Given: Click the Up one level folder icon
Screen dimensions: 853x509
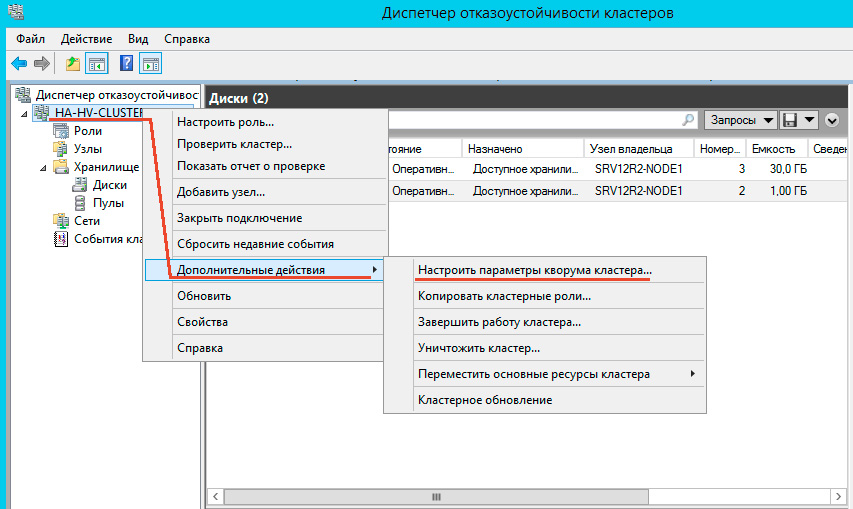Looking at the screenshot, I should (72, 64).
